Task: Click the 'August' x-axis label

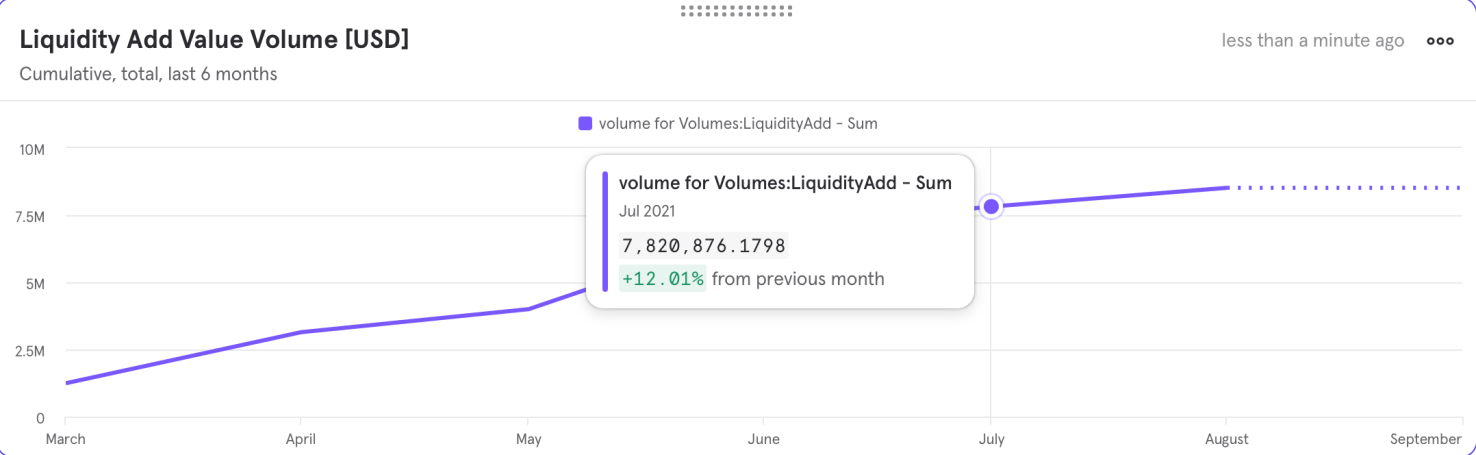Action: click(x=1226, y=439)
